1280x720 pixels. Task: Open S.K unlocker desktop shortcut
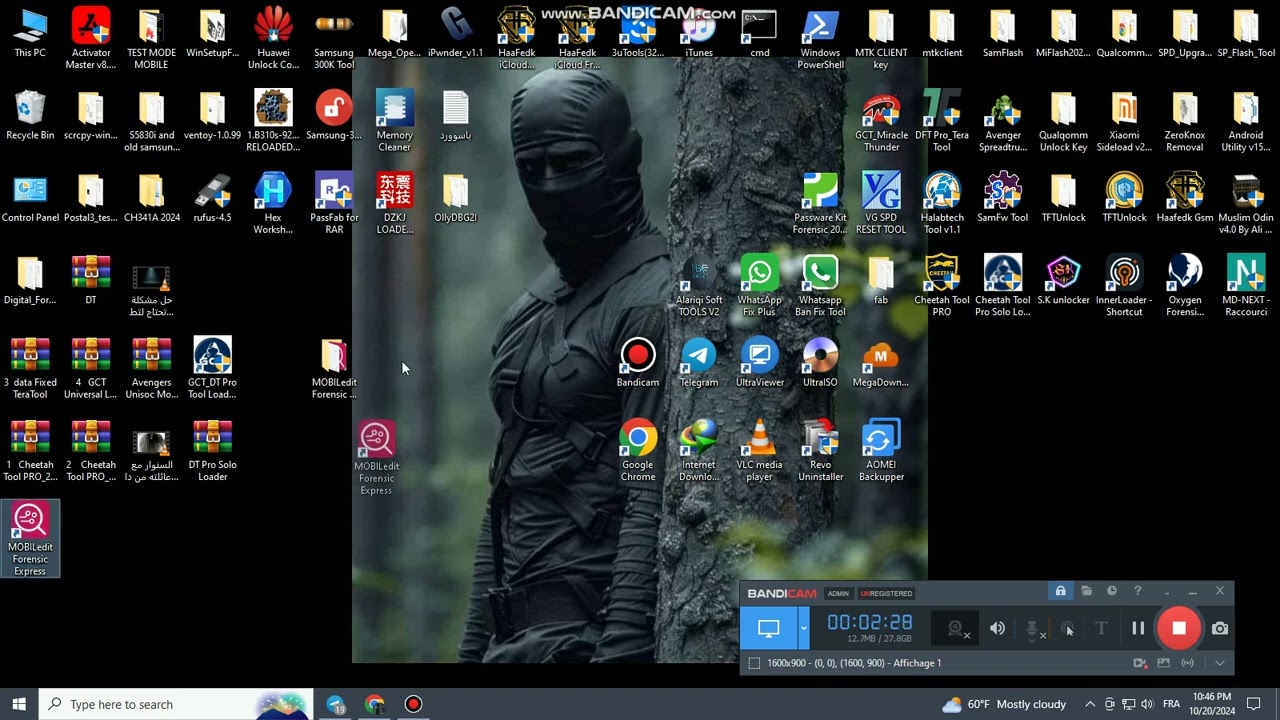point(1063,280)
